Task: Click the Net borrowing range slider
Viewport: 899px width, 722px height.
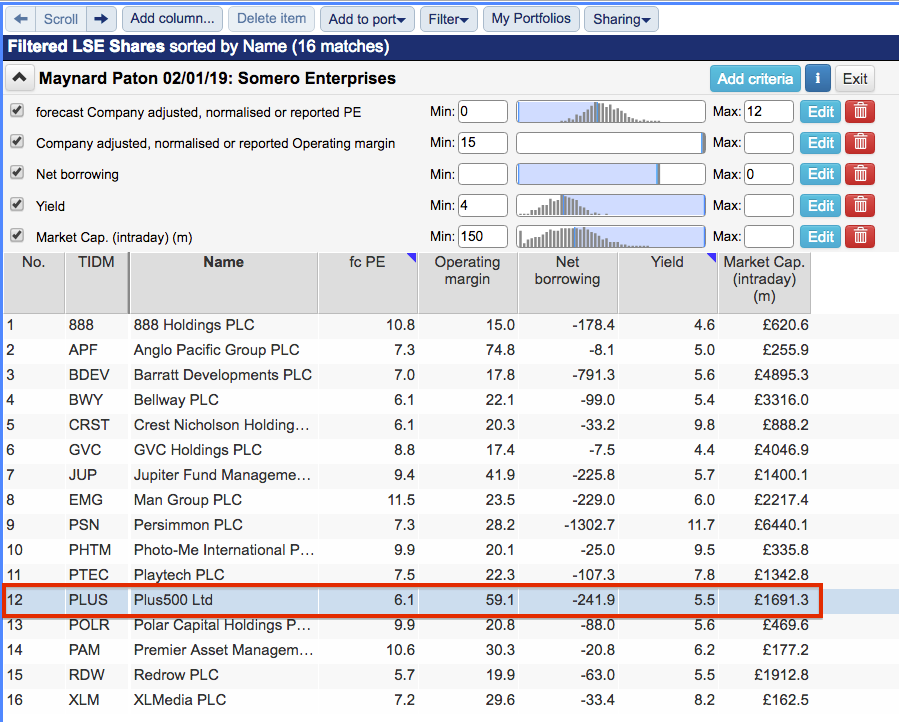Action: point(611,174)
